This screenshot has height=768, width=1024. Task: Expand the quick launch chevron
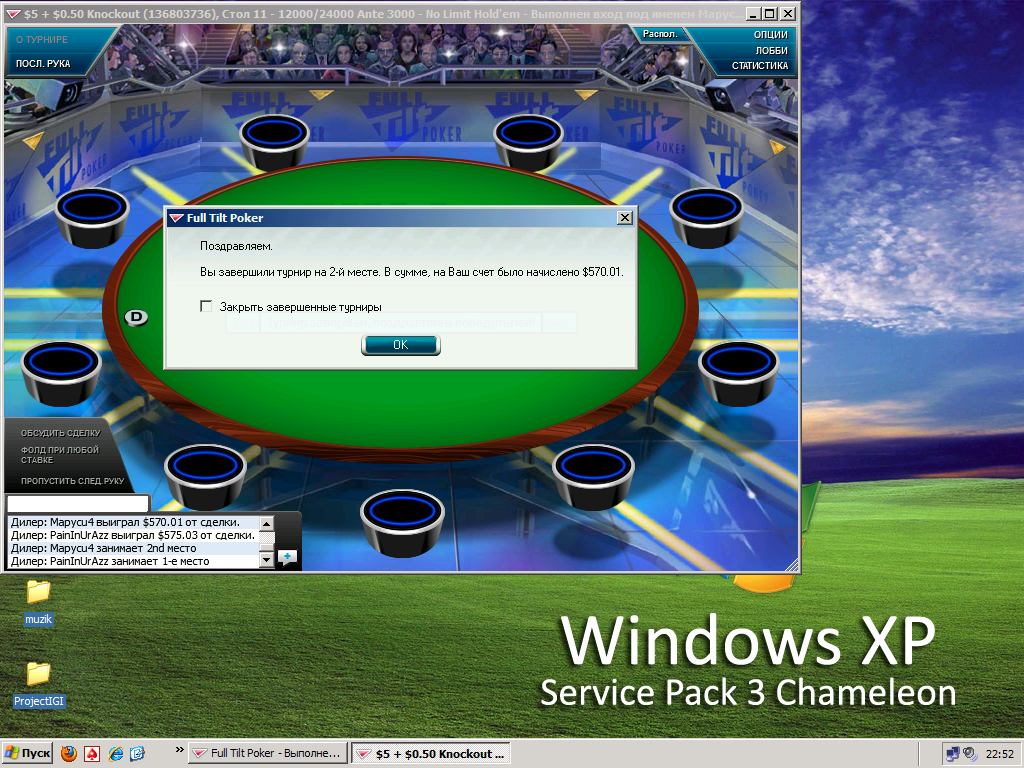coord(180,750)
